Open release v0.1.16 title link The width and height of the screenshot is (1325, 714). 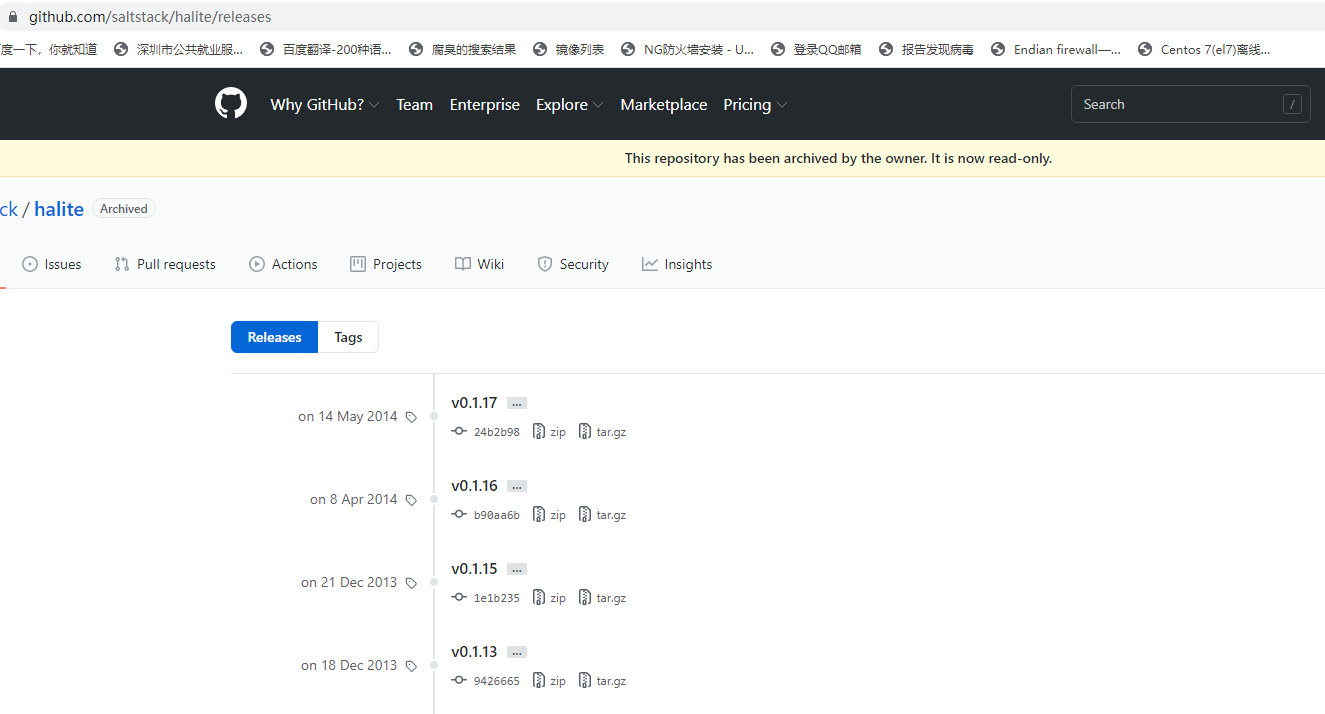click(x=474, y=486)
